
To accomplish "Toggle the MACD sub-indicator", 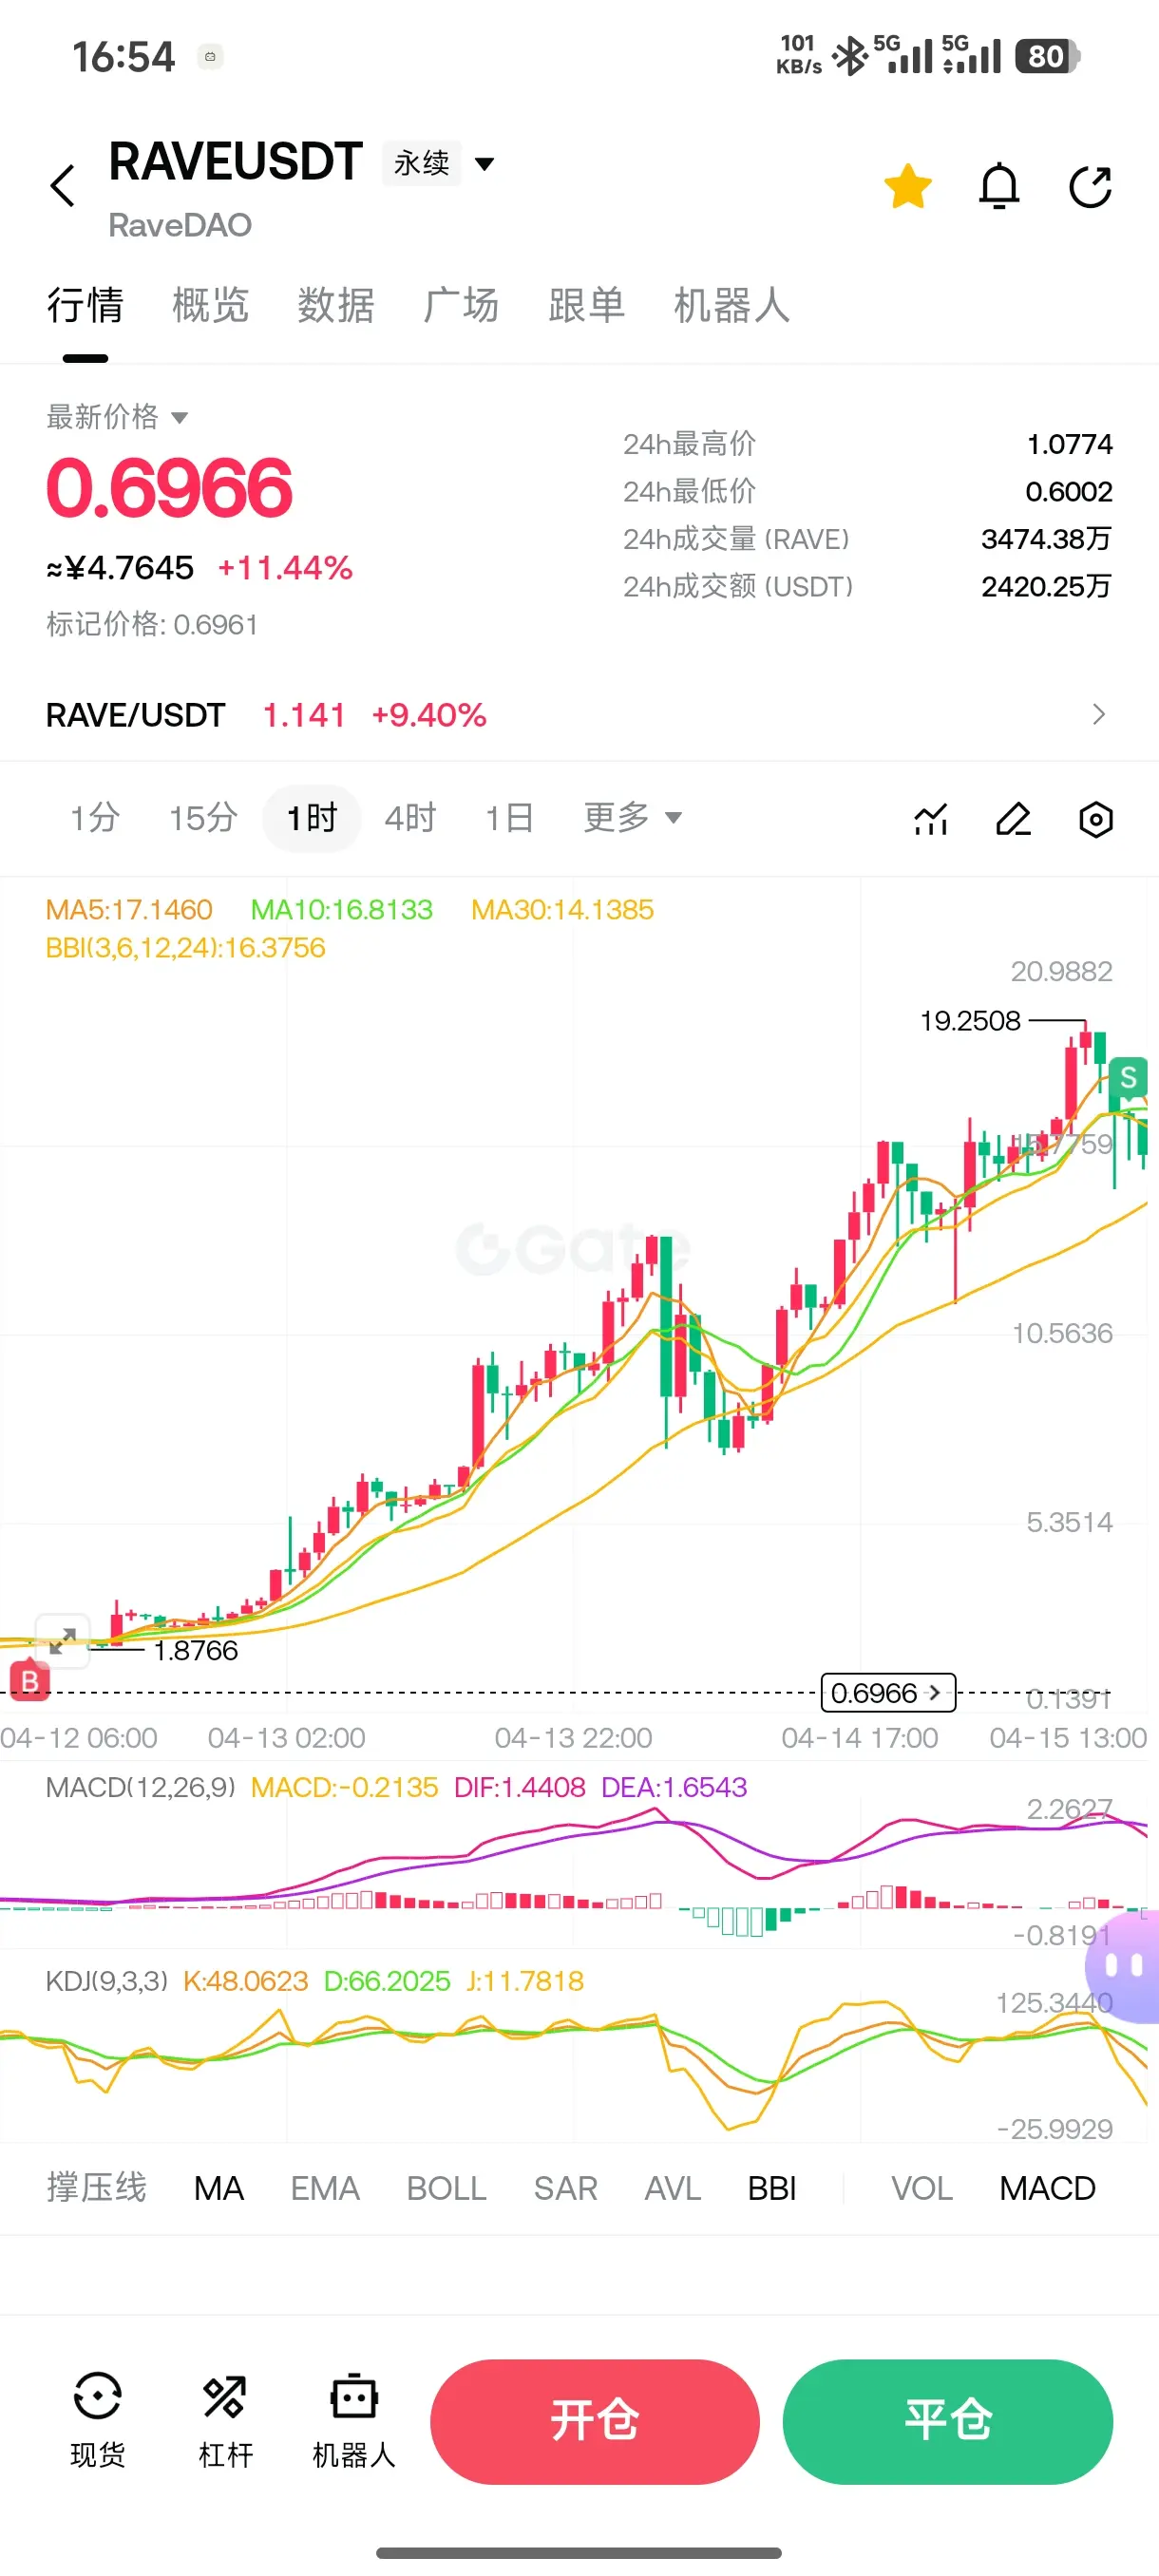I will pos(1047,2188).
